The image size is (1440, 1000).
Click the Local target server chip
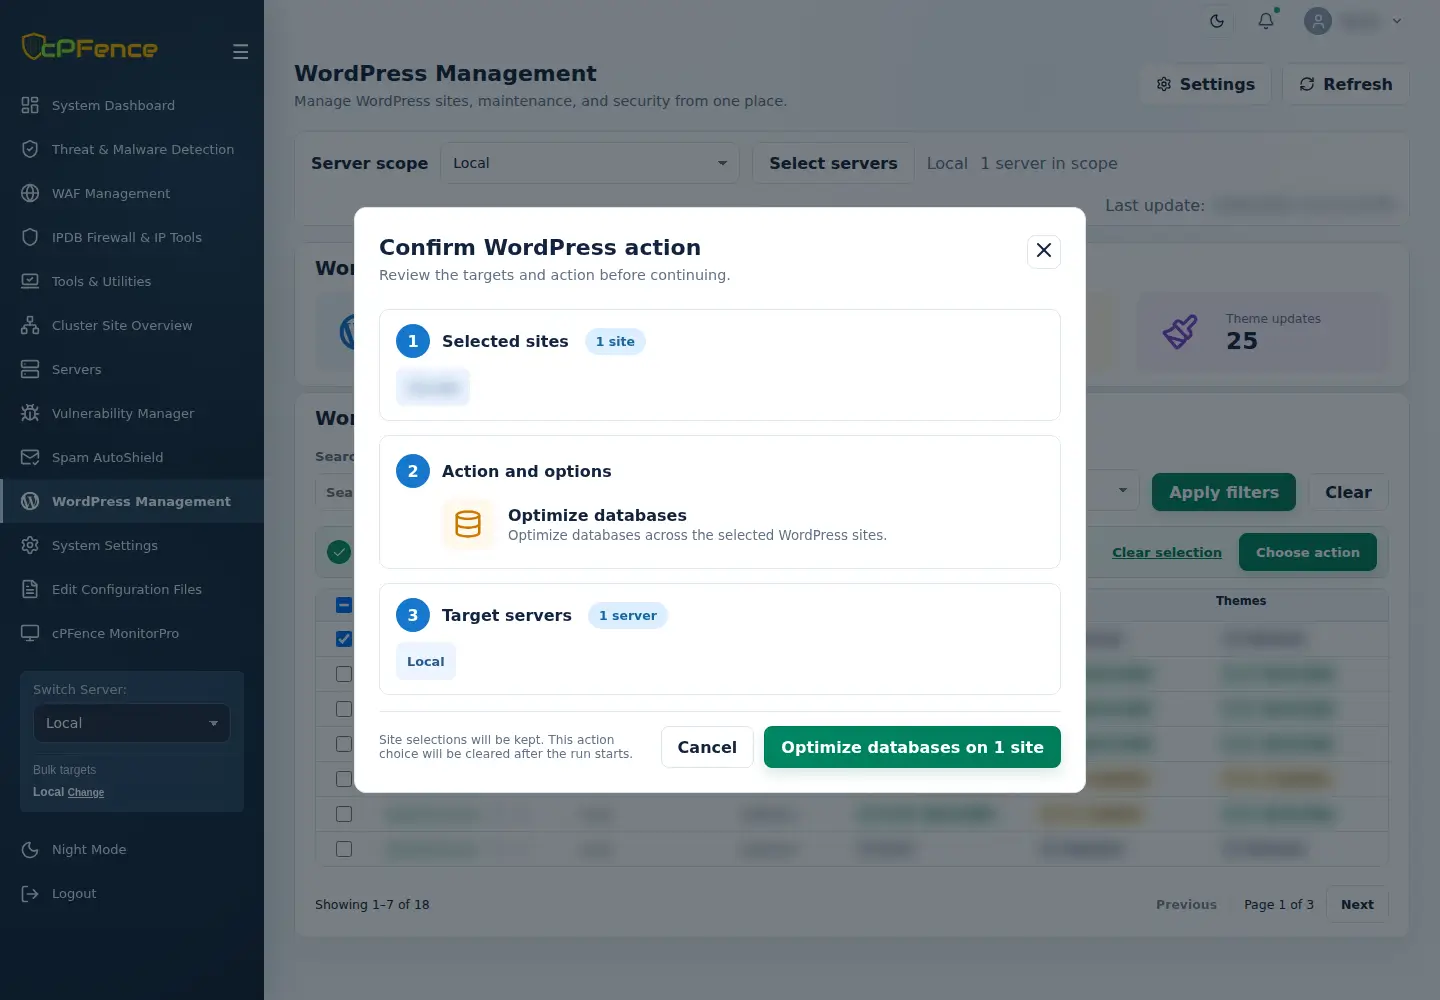tap(426, 661)
